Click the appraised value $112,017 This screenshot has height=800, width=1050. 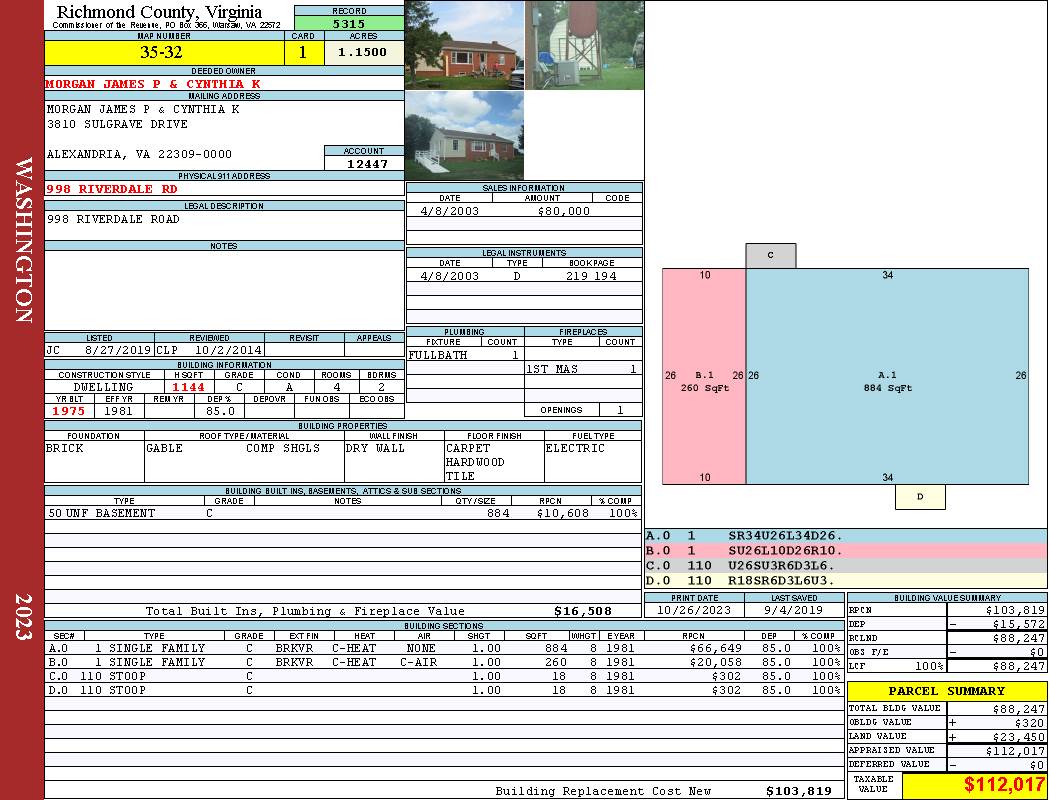point(1015,751)
